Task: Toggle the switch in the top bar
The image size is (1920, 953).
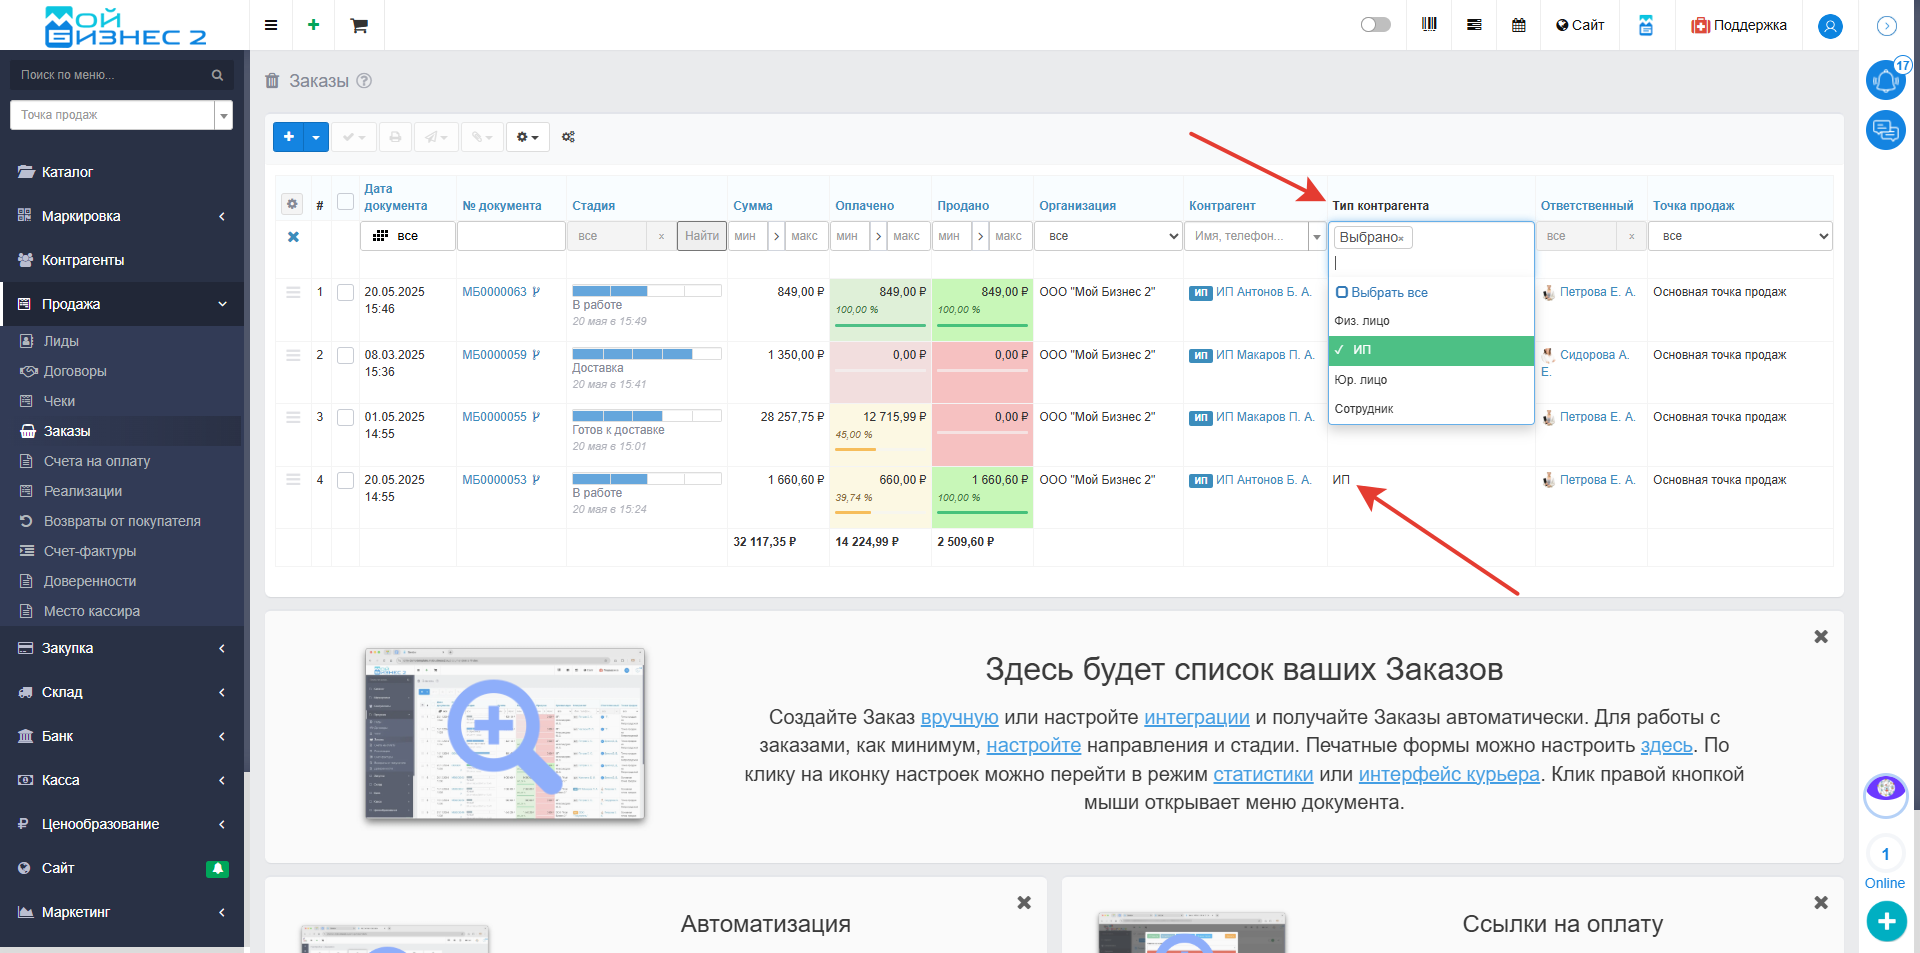Action: (1375, 25)
